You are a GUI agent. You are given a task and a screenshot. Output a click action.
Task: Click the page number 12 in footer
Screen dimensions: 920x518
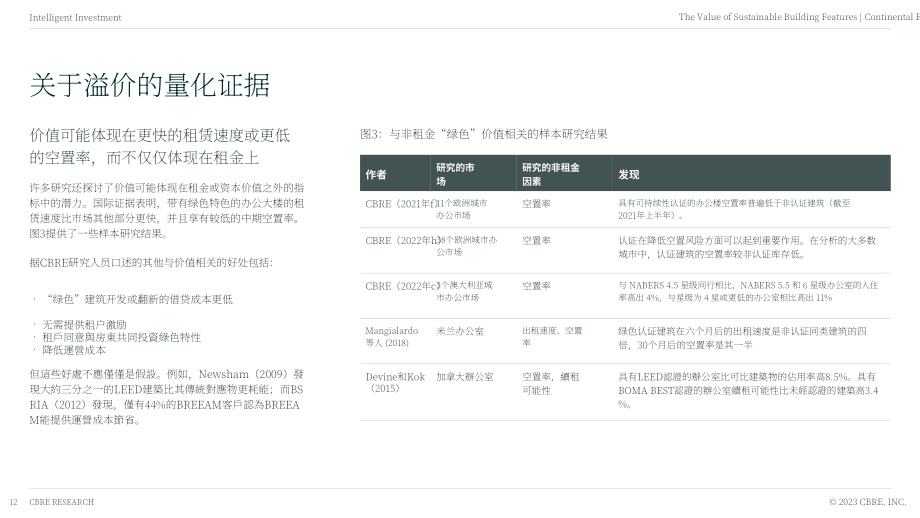(13, 502)
